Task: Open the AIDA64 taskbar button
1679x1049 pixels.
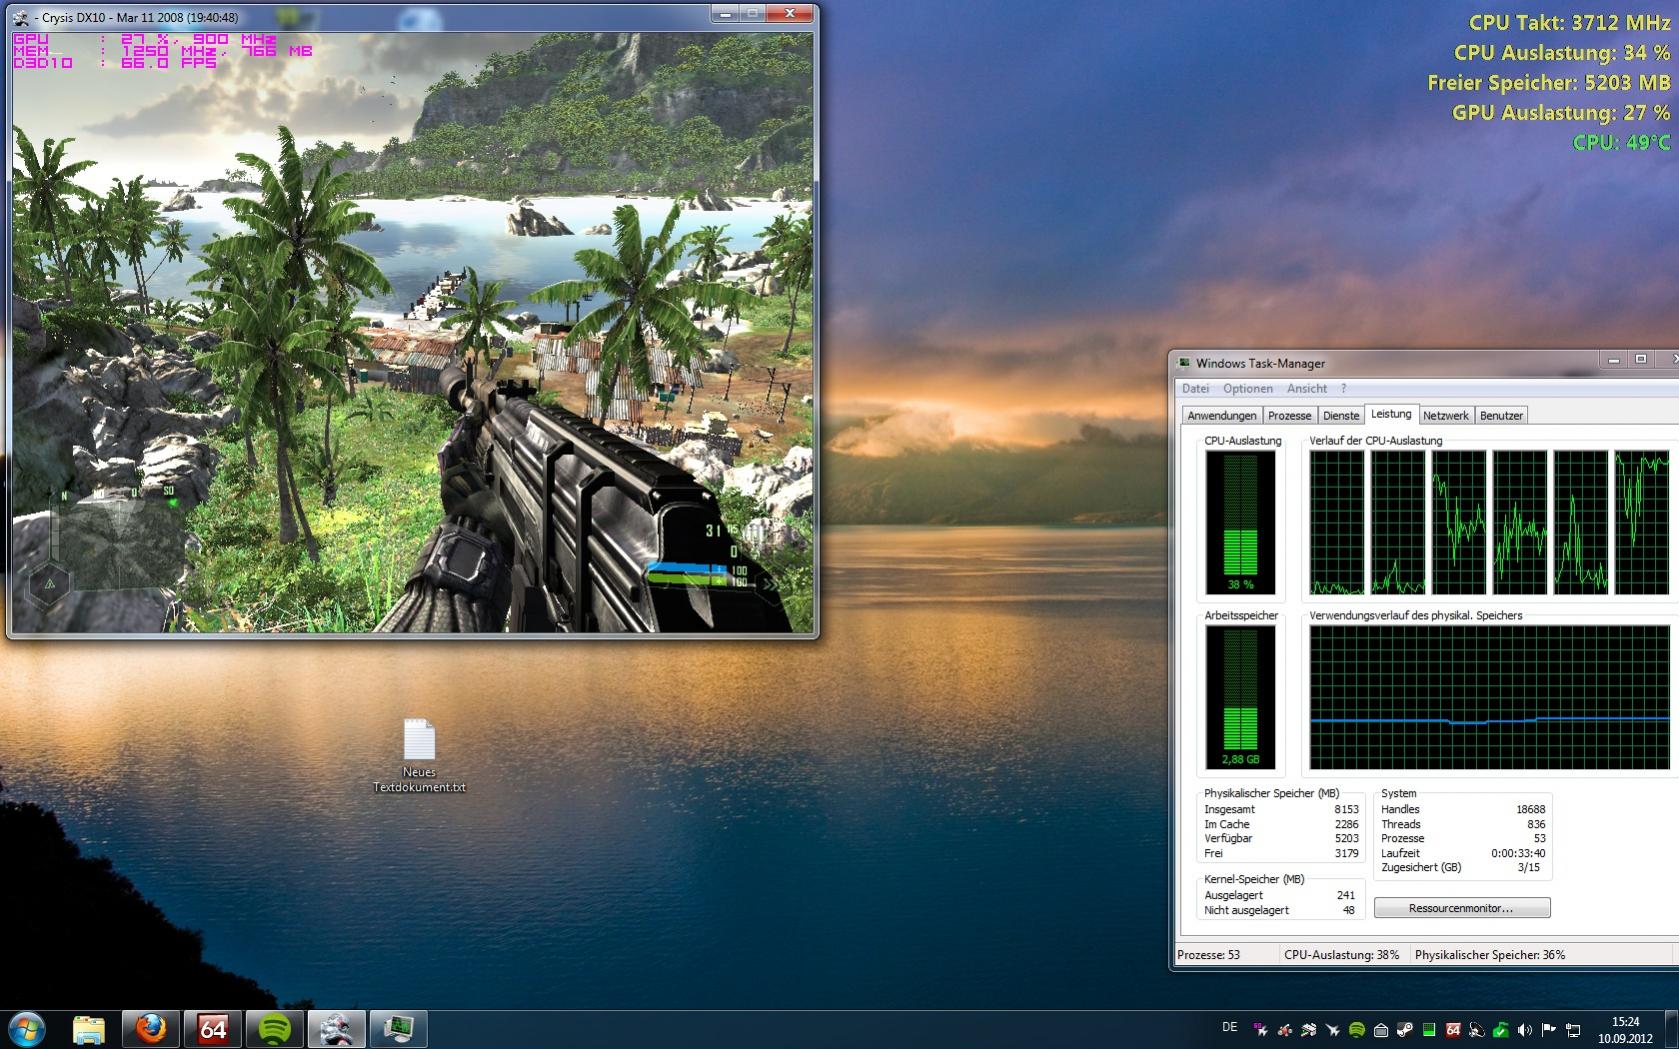Action: [213, 1028]
